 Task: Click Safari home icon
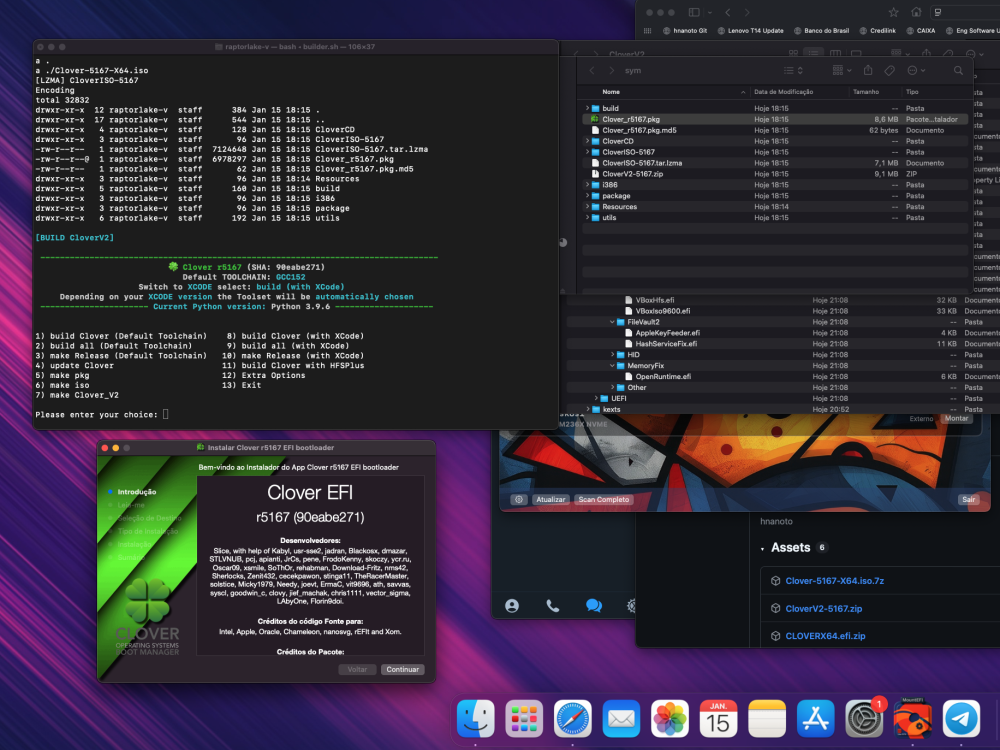point(916,12)
